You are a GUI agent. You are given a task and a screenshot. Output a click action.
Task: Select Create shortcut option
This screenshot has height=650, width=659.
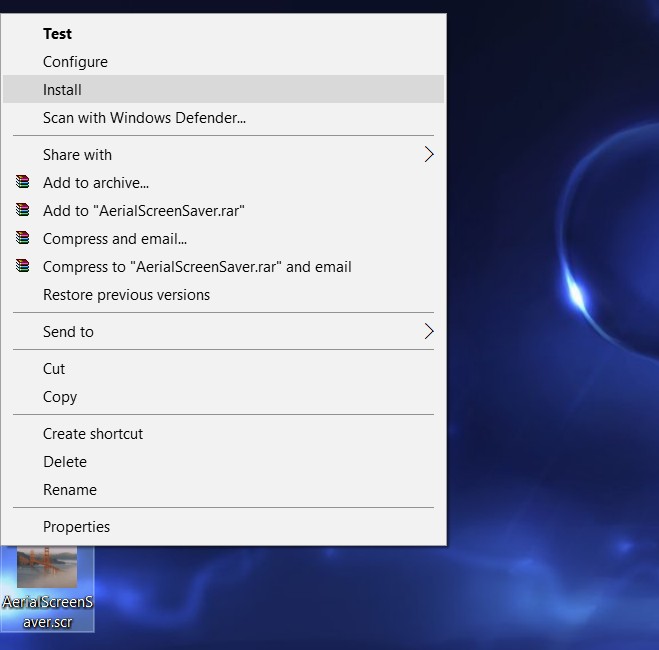(224, 434)
